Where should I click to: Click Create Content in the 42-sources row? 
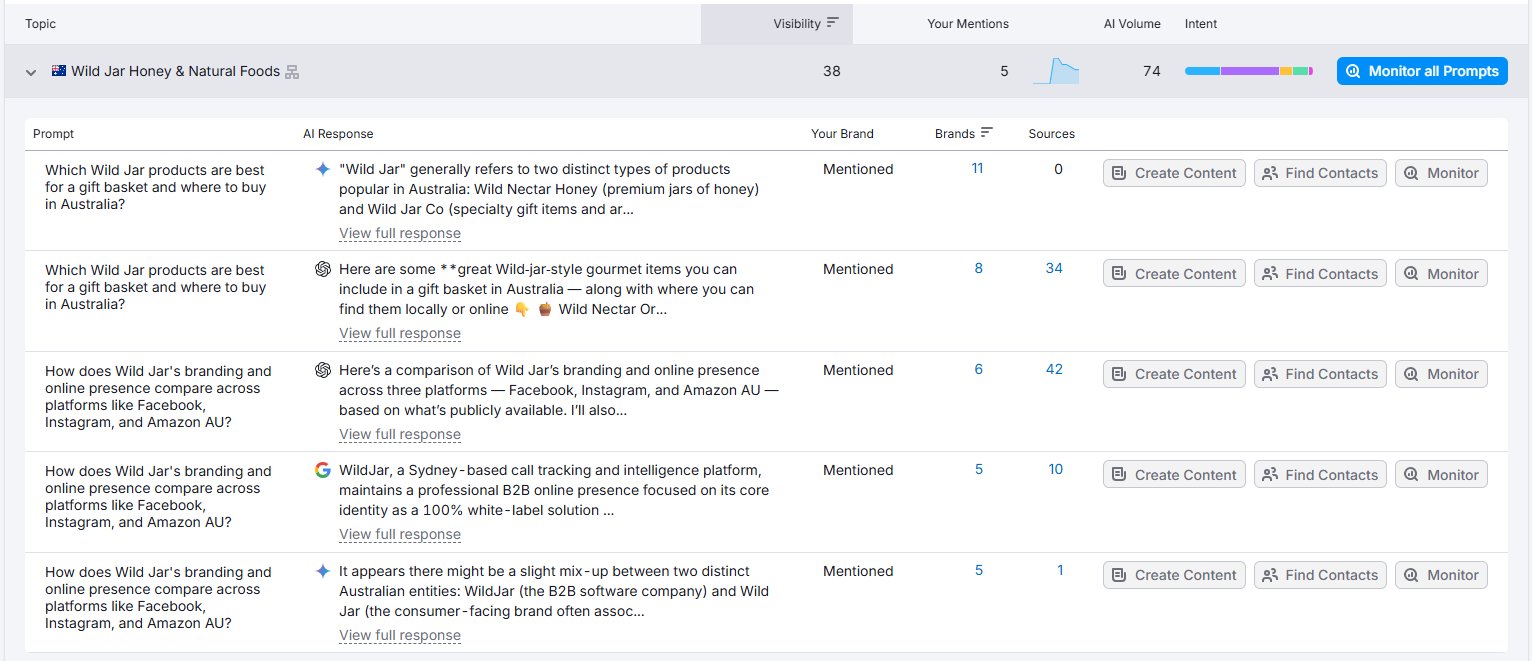(x=1175, y=374)
